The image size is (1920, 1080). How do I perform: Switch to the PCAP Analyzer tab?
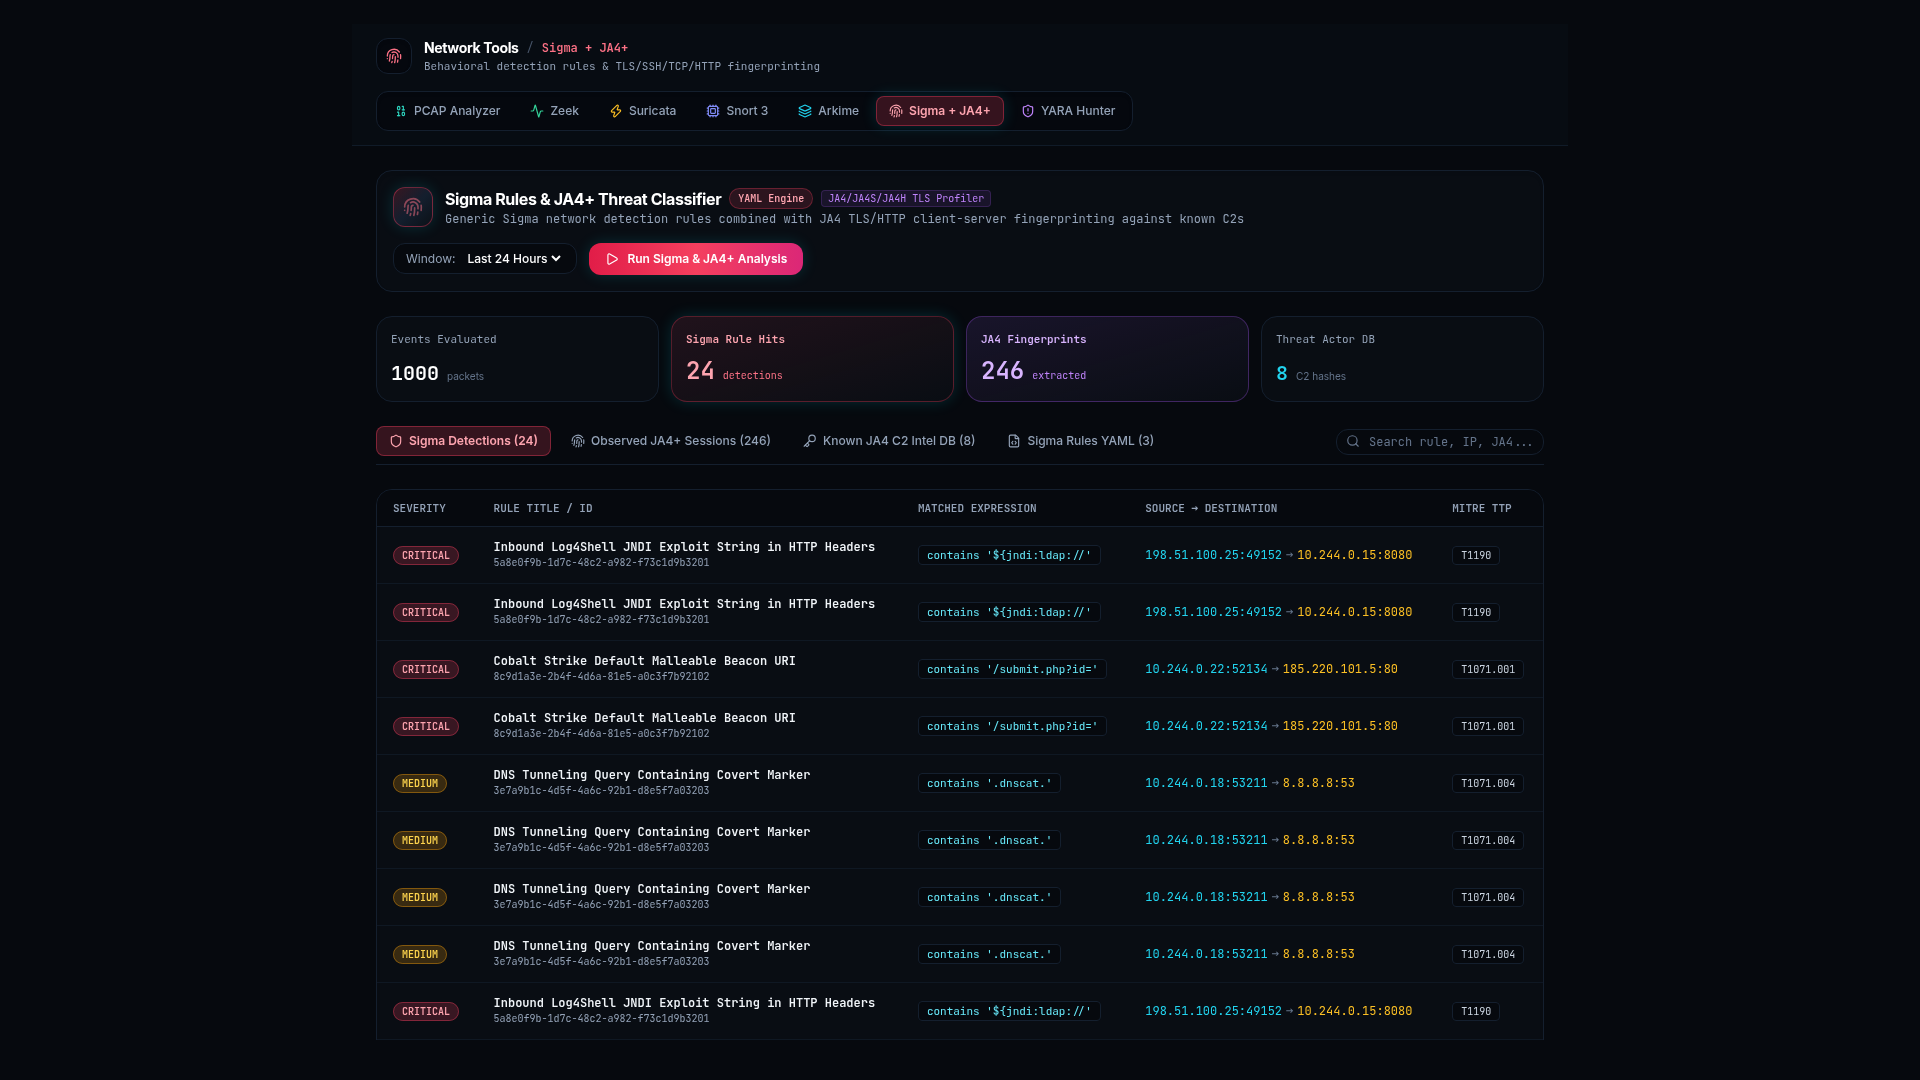point(448,111)
